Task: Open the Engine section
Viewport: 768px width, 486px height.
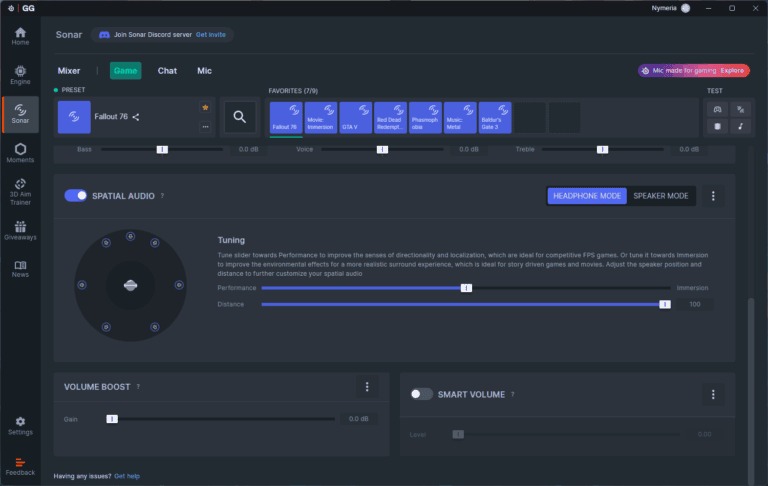Action: pos(20,74)
